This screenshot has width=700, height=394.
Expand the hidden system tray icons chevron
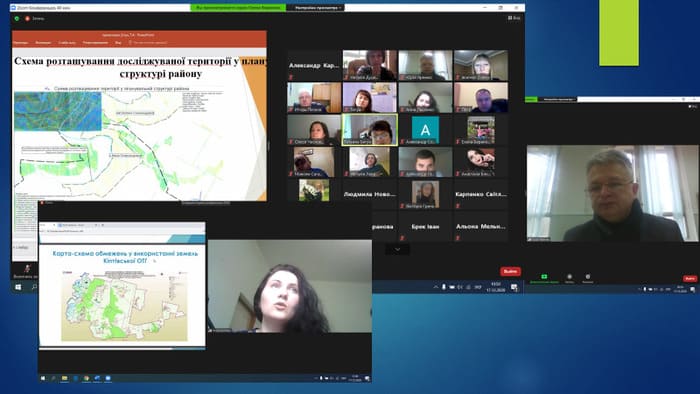click(436, 287)
